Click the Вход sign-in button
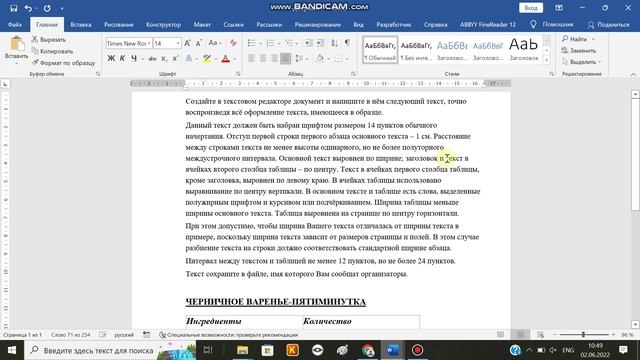Image resolution: width=640 pixels, height=360 pixels. point(531,8)
